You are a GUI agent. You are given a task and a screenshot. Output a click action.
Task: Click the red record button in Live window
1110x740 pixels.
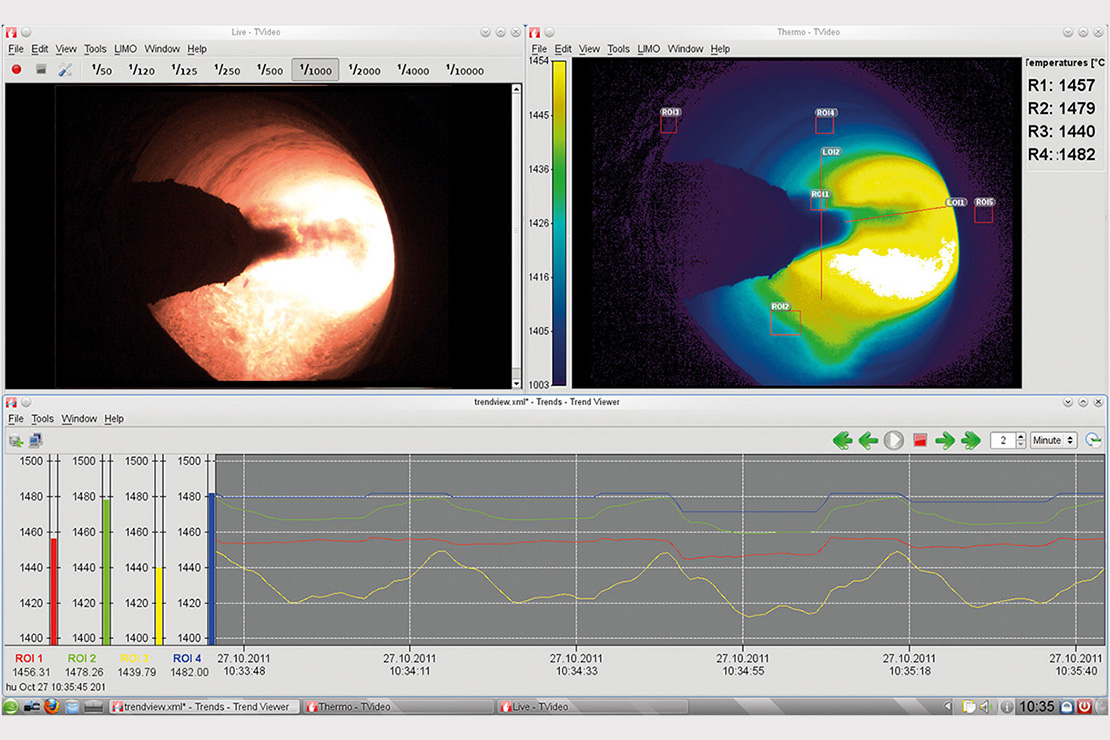click(x=17, y=69)
